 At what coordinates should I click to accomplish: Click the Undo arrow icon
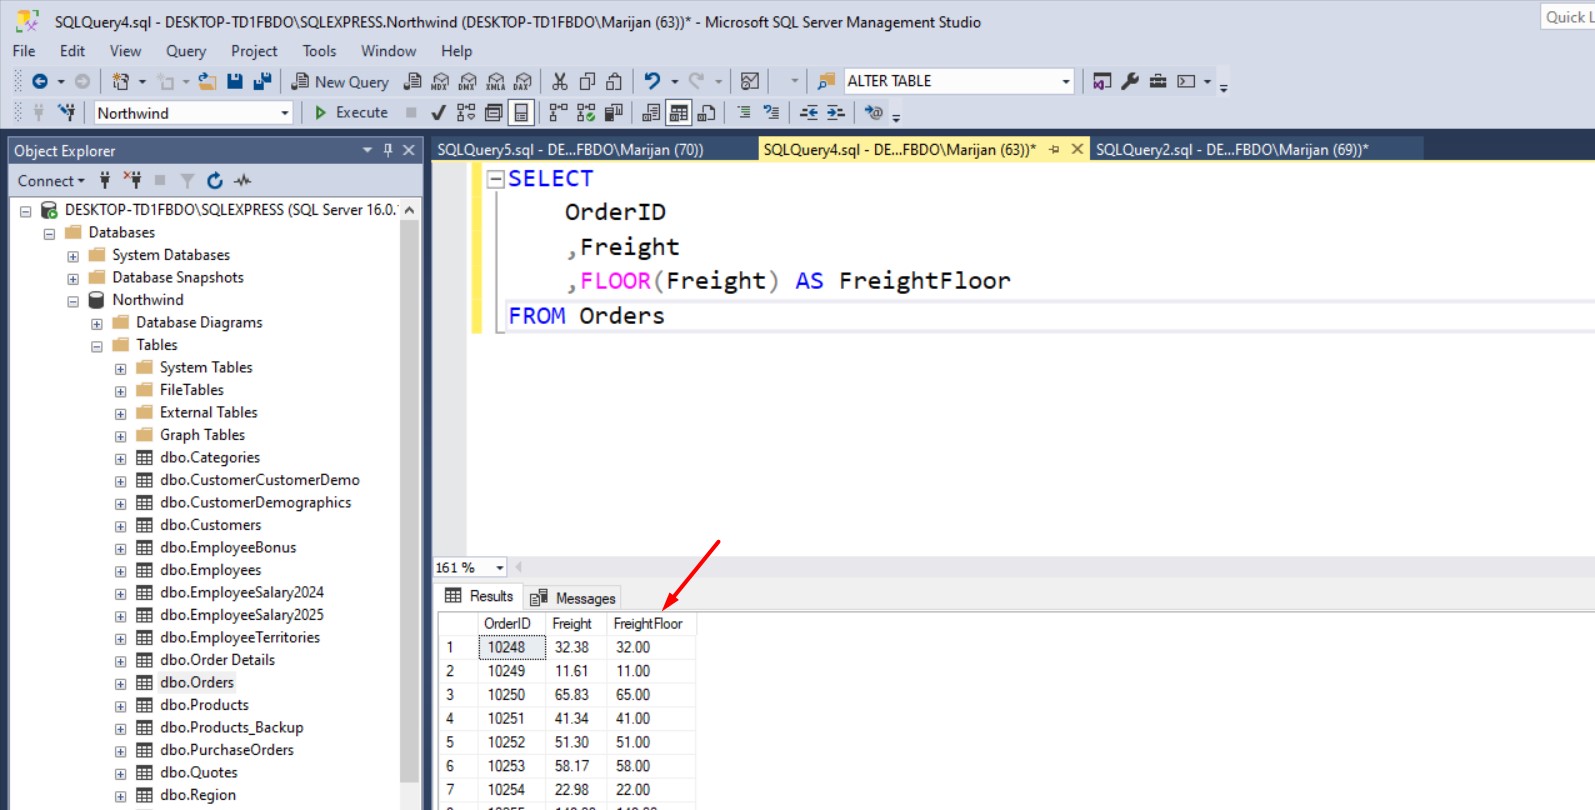[653, 82]
